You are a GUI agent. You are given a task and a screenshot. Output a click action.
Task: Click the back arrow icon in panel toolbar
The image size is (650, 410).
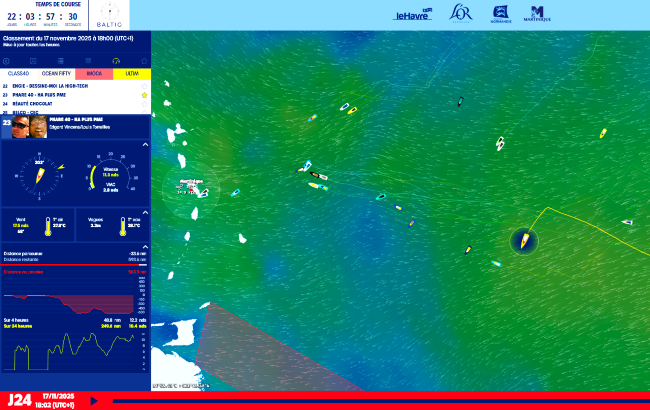coord(7,60)
